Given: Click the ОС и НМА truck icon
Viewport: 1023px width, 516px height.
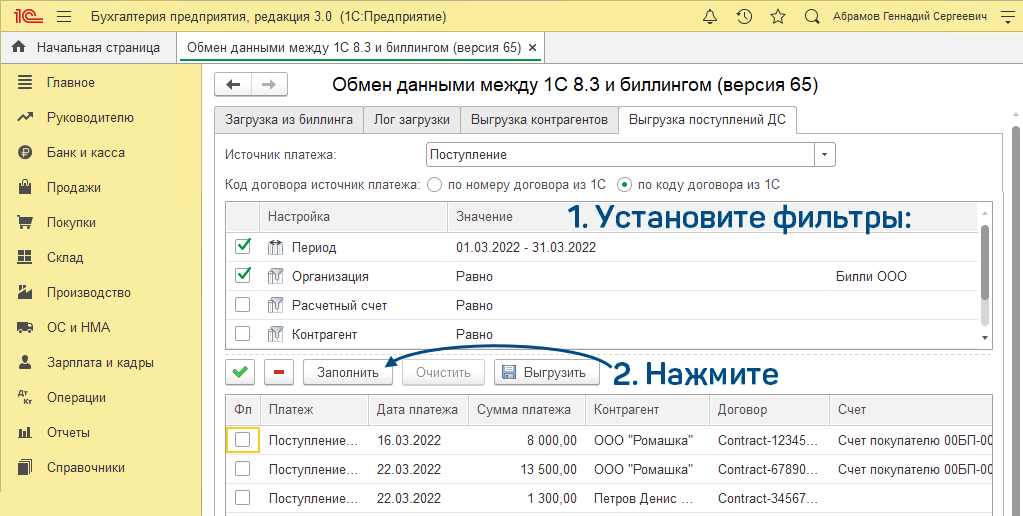Looking at the screenshot, I should coord(25,327).
